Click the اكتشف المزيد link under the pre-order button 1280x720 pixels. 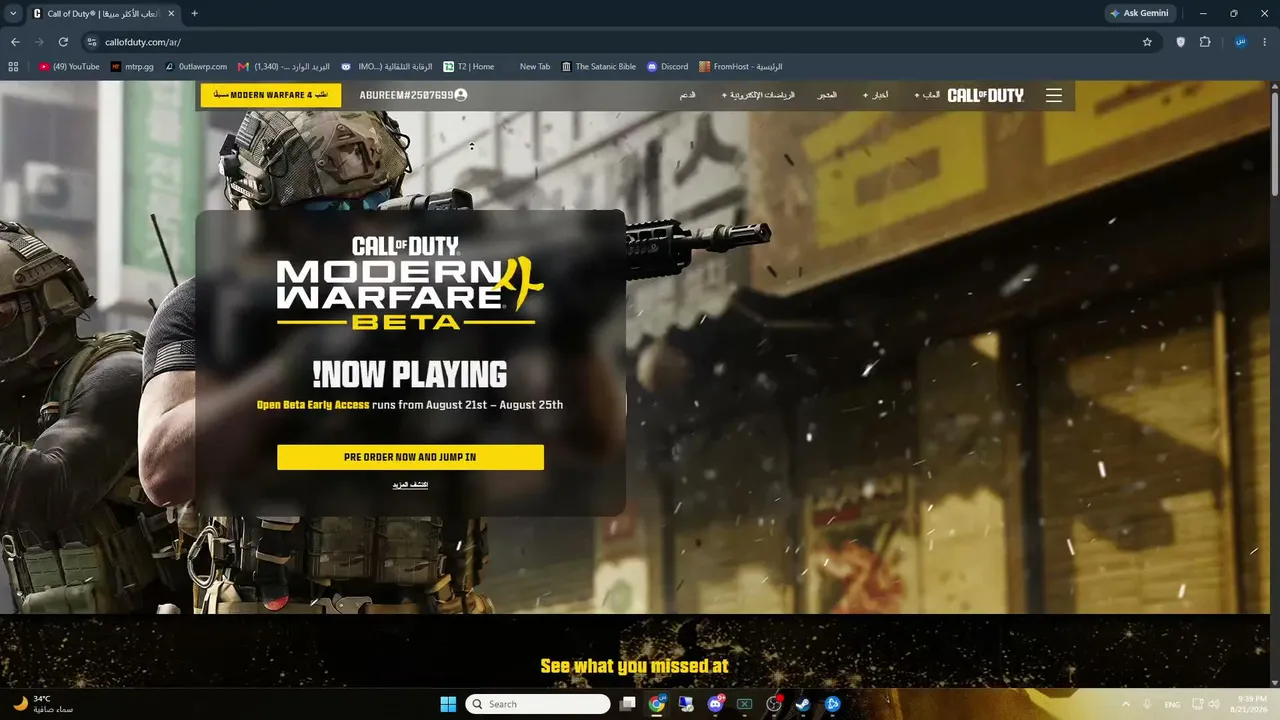click(x=410, y=485)
